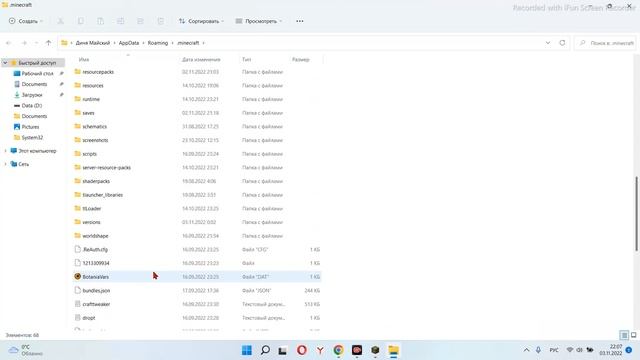Sort by Дата изменения column header
Image resolution: width=640 pixels, height=360 pixels.
click(x=201, y=60)
